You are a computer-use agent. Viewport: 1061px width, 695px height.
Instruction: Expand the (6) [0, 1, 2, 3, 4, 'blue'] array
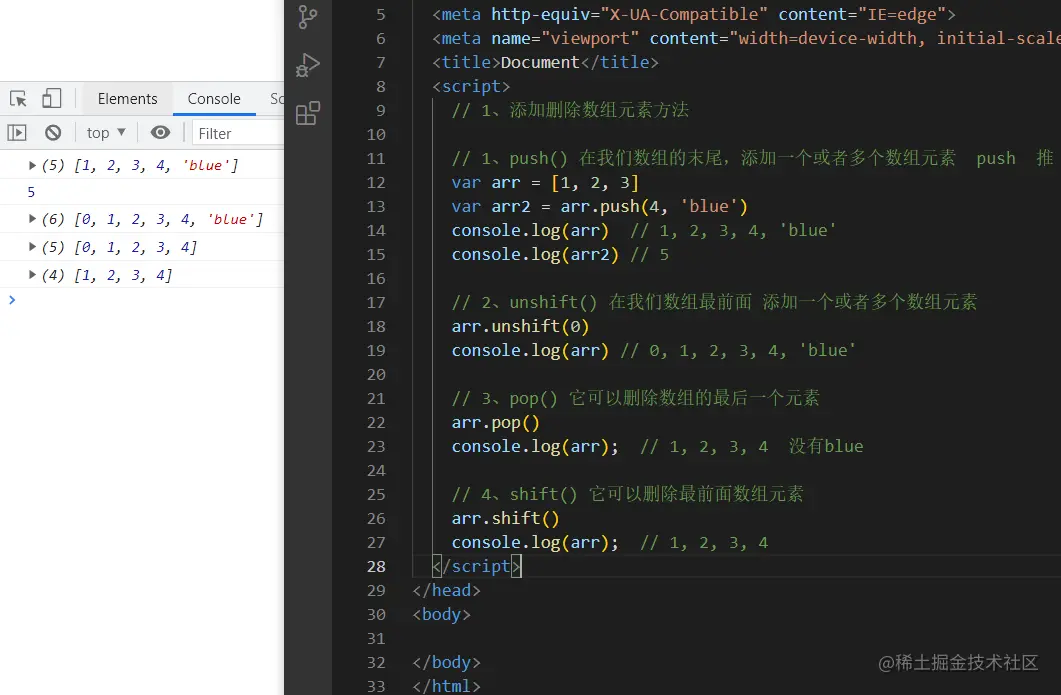[x=32, y=219]
